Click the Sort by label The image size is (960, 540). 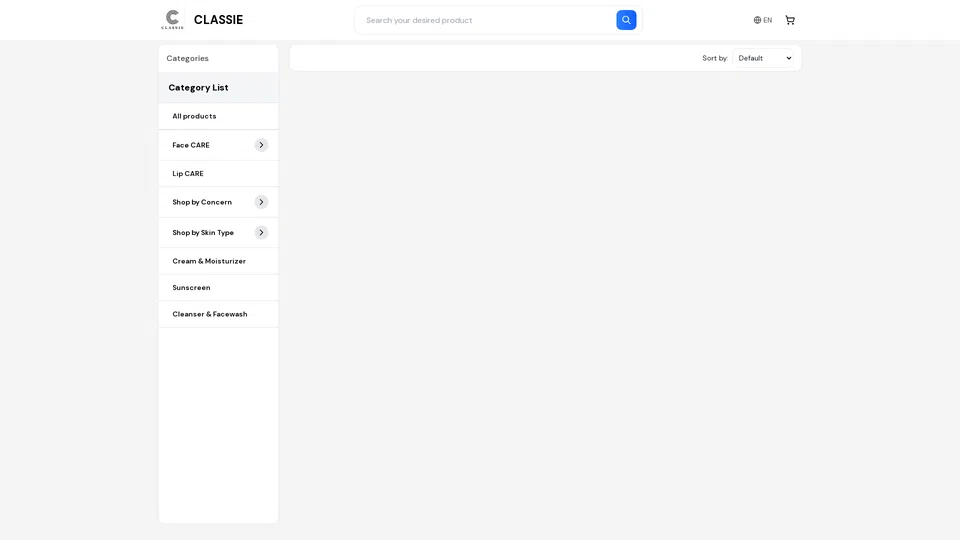[x=714, y=58]
